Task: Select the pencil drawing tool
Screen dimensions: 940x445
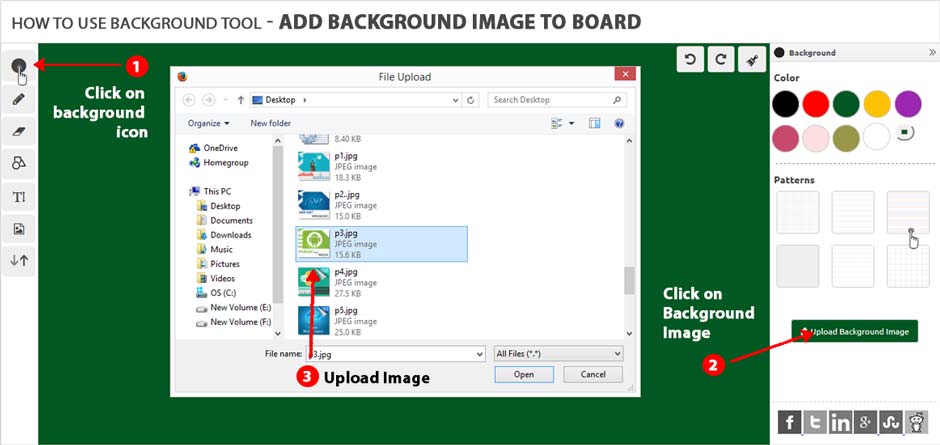Action: 19,99
